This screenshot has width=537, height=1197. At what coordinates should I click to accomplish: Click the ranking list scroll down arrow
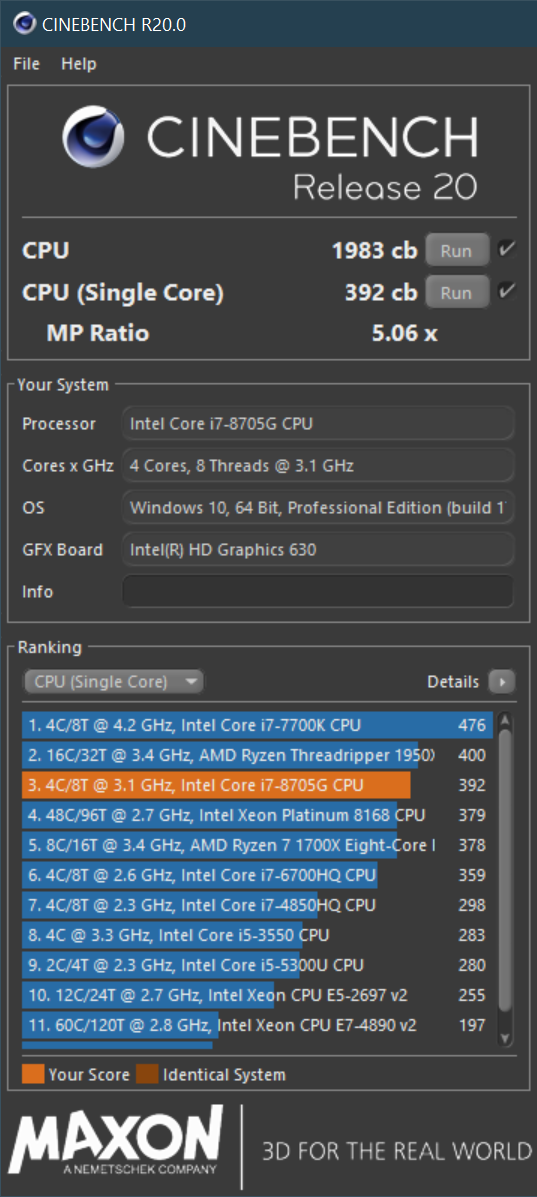pos(504,1038)
